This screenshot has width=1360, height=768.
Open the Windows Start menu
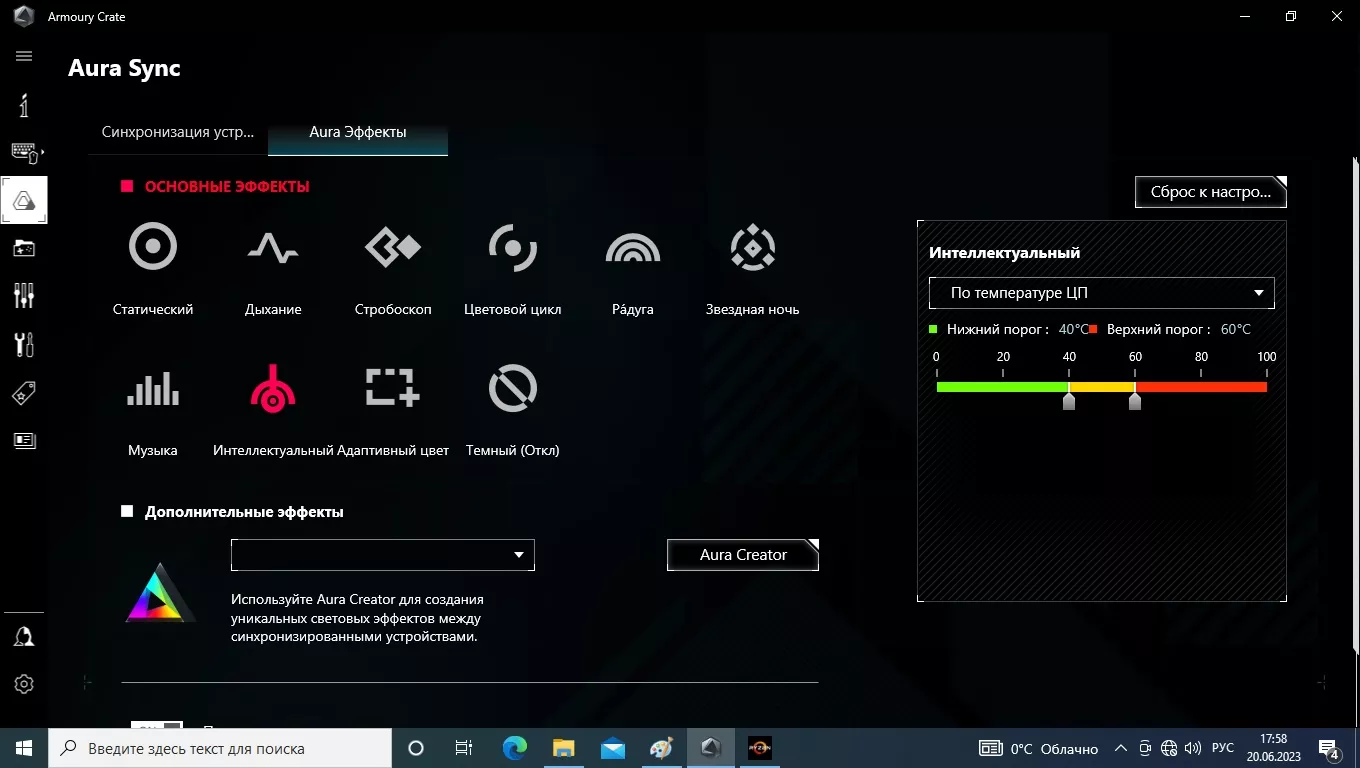[x=24, y=748]
